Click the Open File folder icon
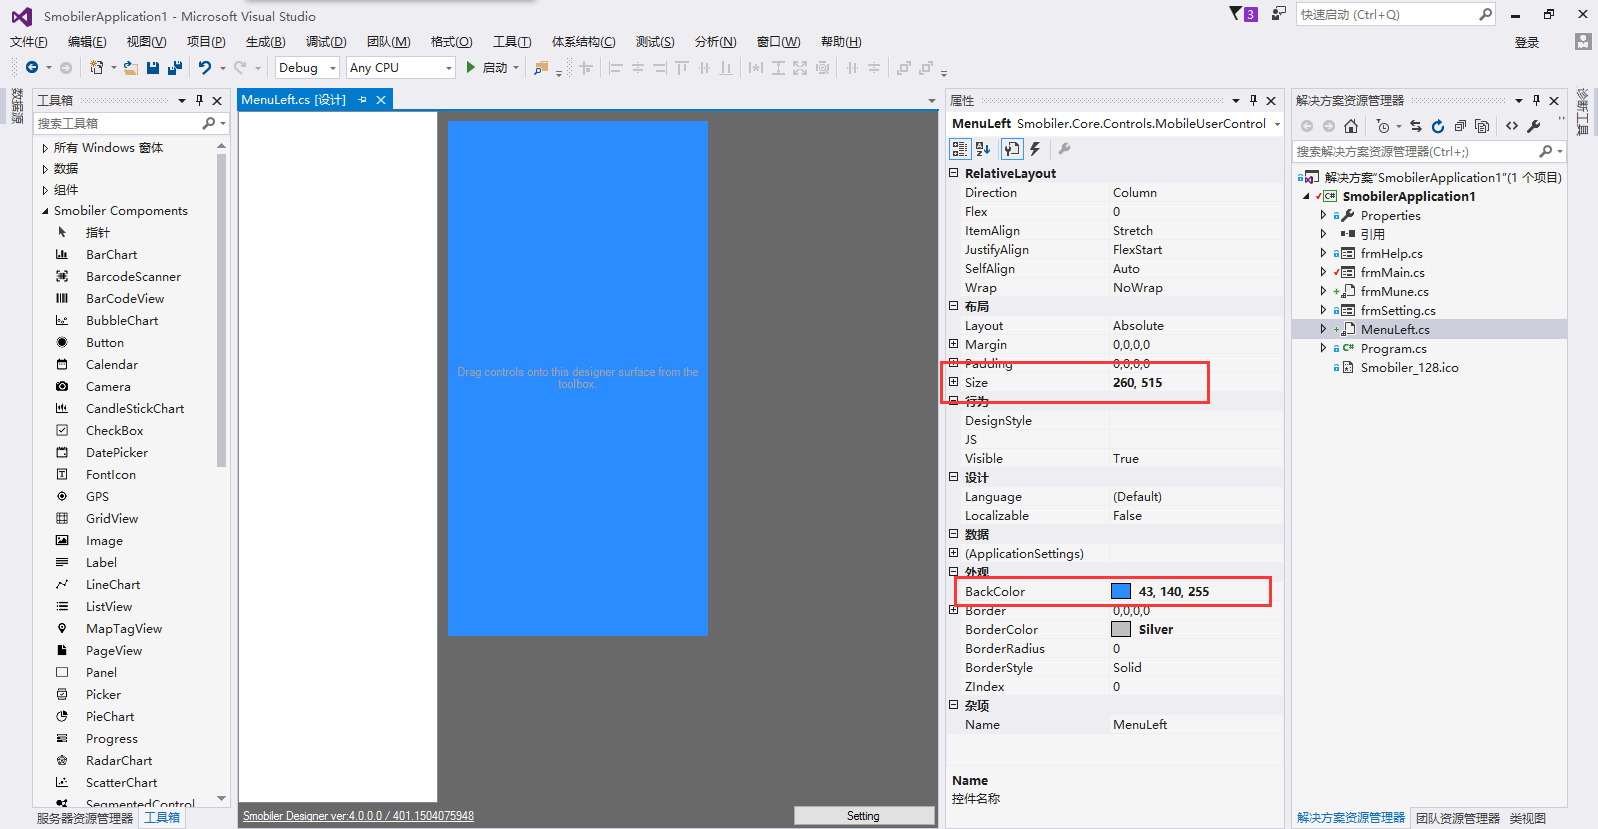This screenshot has width=1598, height=829. pos(131,68)
